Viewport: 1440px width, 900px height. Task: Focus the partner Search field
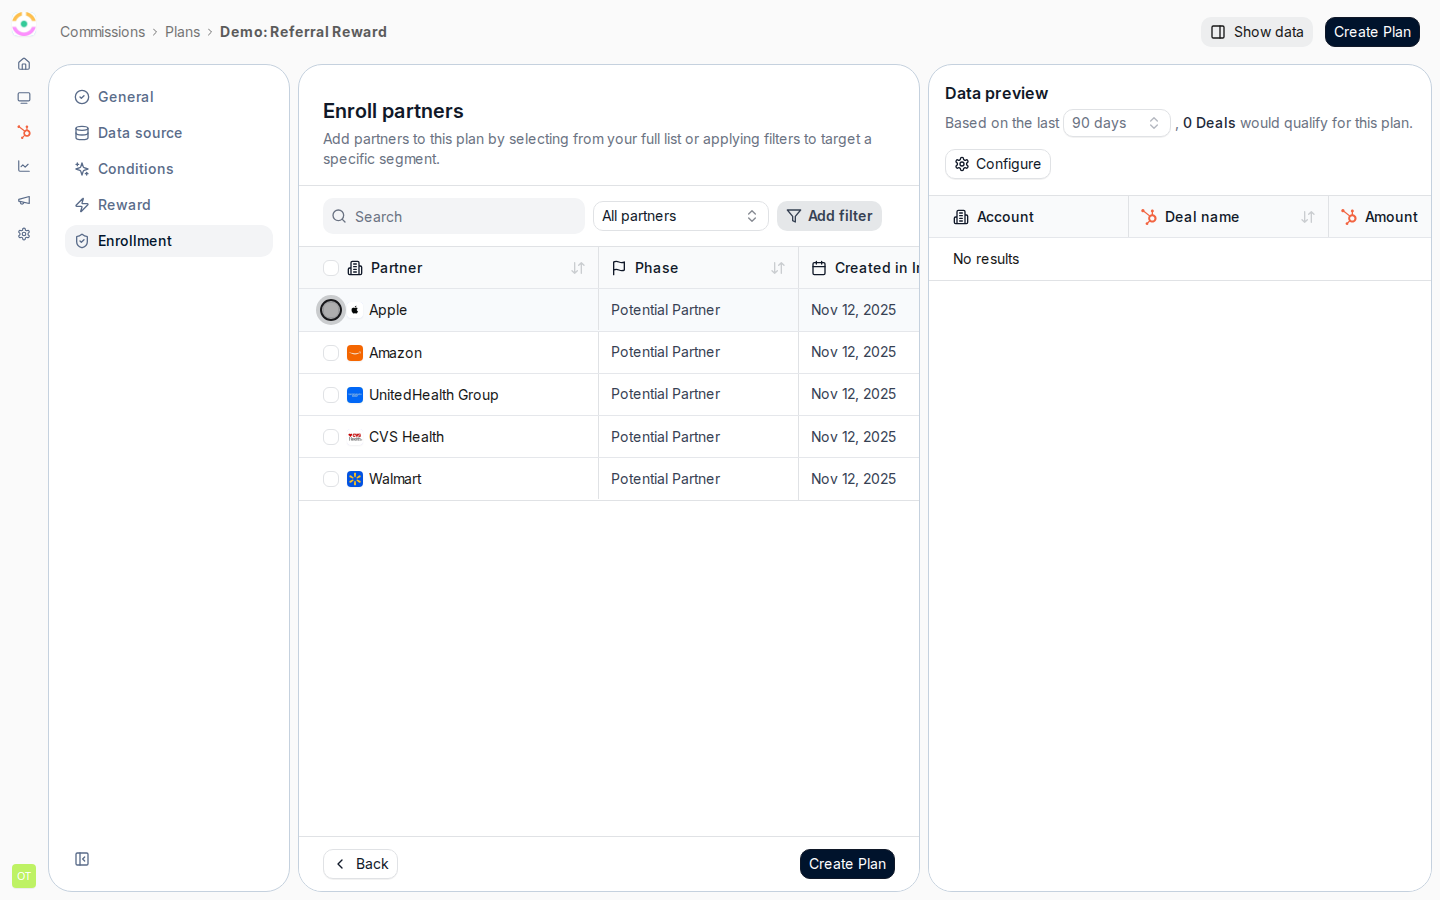click(454, 216)
